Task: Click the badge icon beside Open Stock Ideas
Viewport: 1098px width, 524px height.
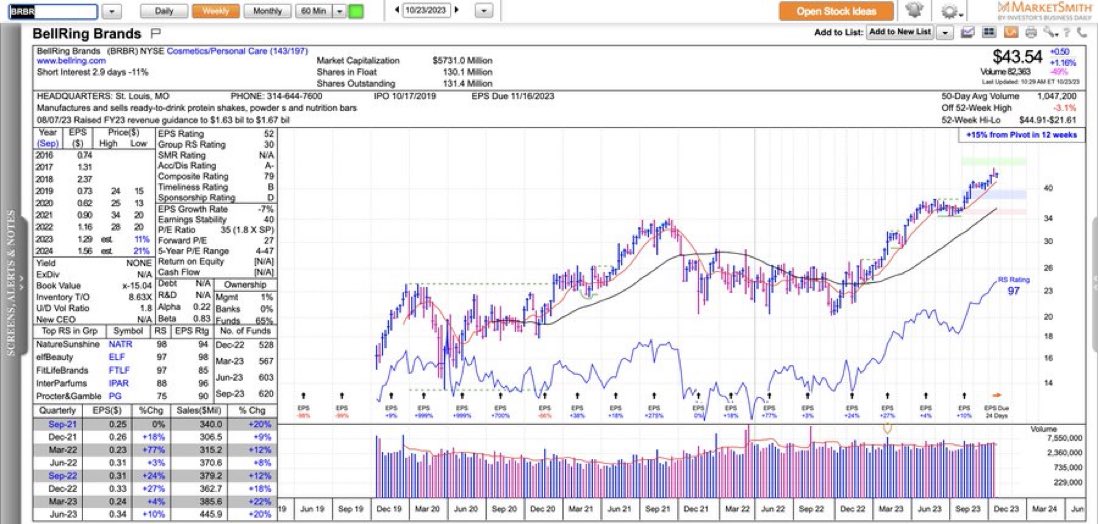Action: (x=913, y=11)
